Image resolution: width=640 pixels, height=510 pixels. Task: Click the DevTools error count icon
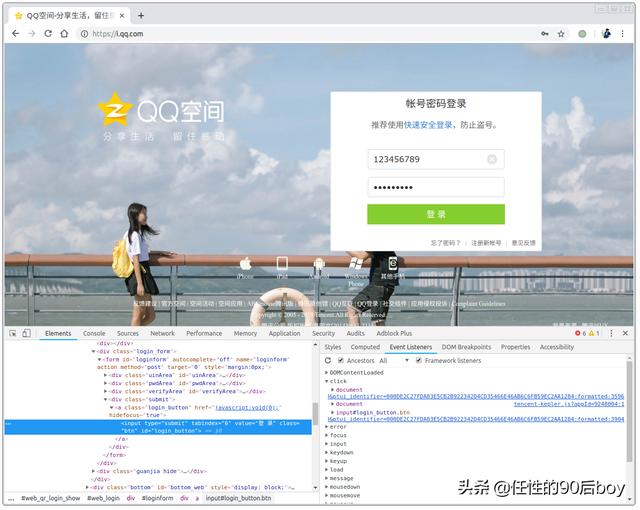580,333
